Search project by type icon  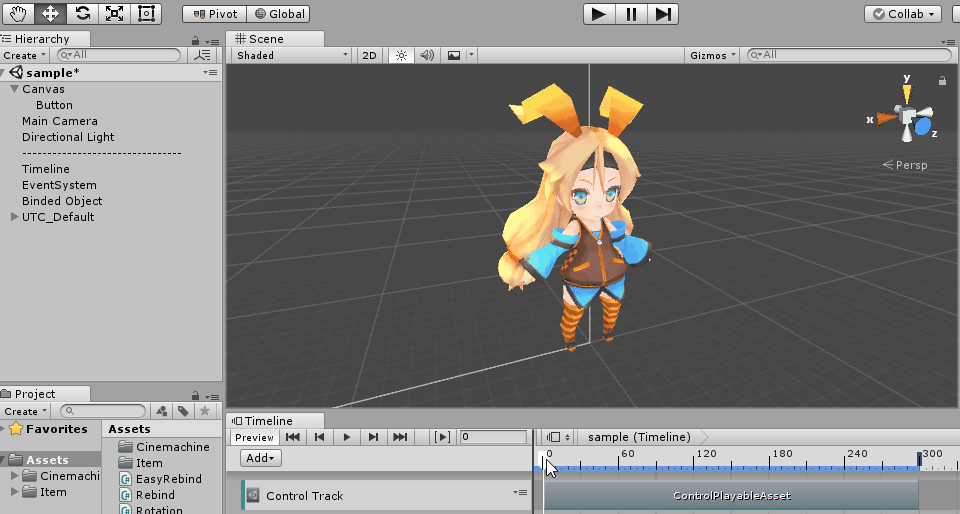[162, 411]
